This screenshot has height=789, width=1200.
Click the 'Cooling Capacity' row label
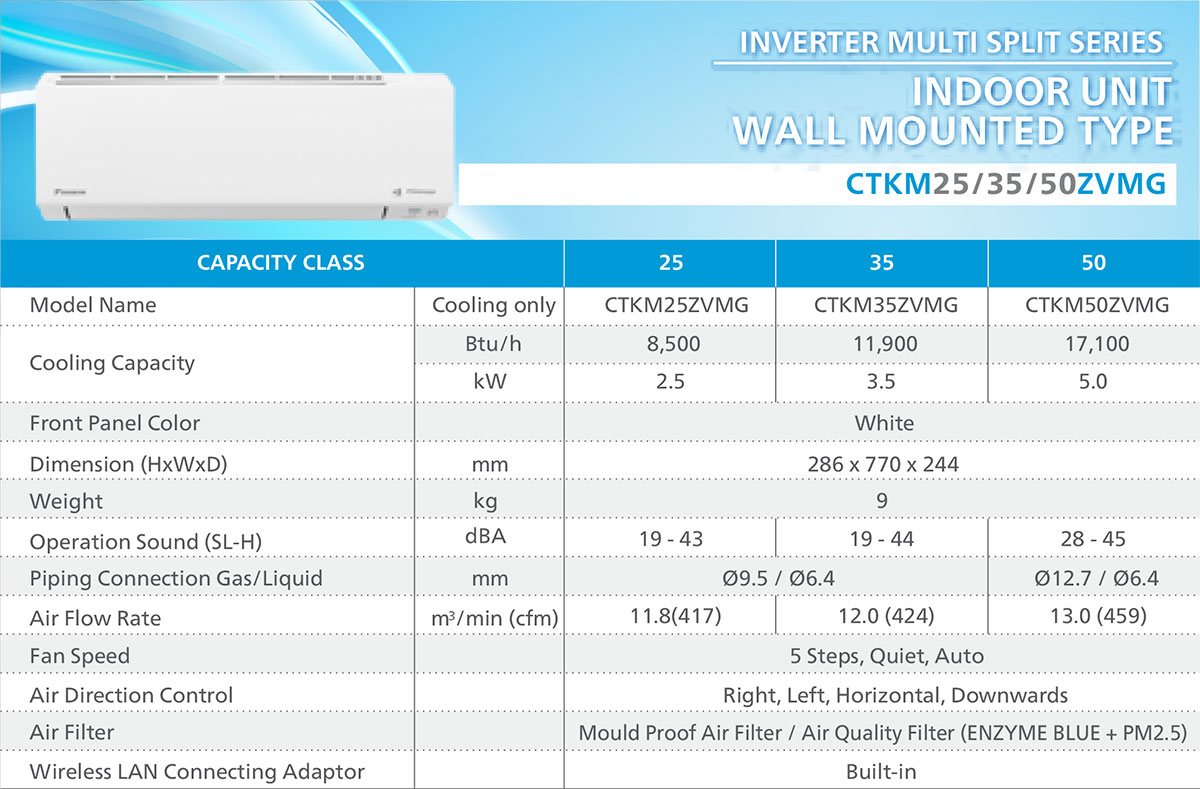point(112,363)
